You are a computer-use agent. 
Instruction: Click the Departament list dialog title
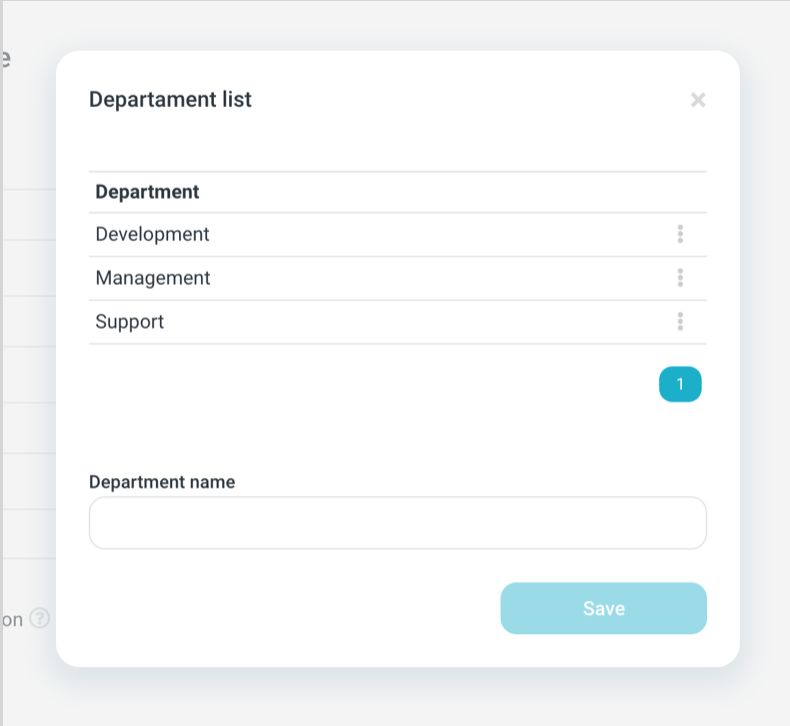click(x=170, y=100)
